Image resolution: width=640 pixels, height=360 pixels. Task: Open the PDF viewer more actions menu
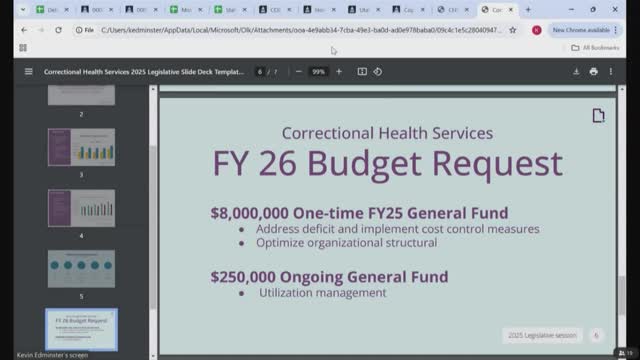(611, 72)
